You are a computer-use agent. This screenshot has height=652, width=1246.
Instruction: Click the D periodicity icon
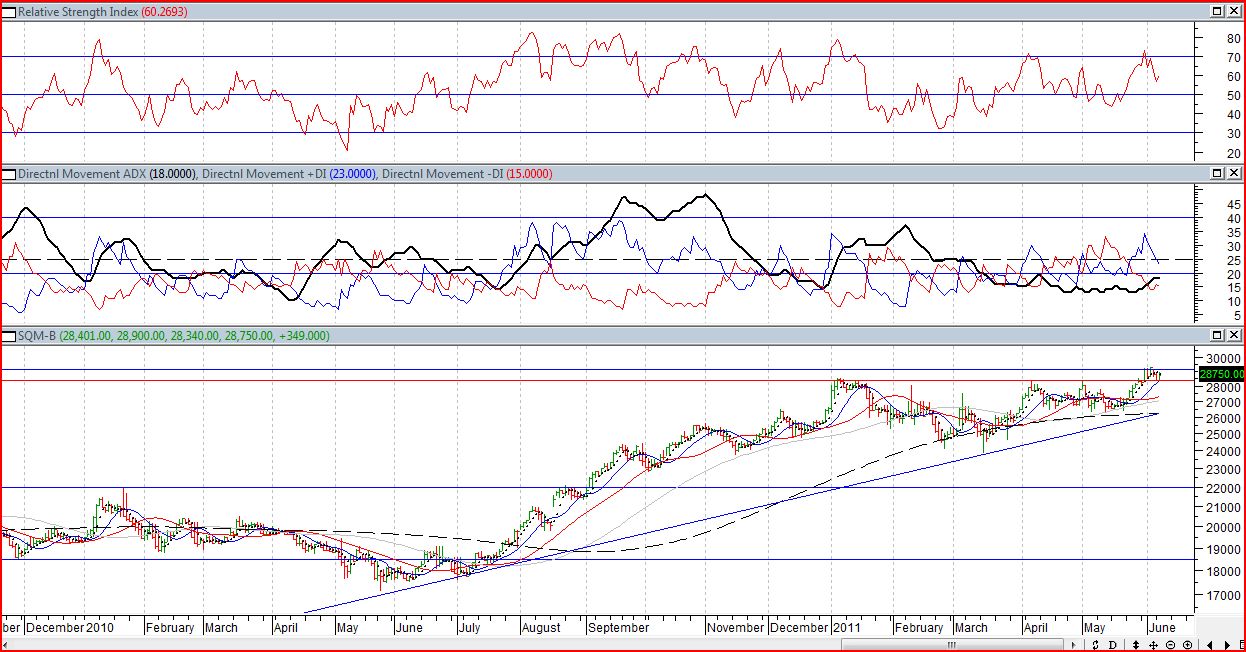click(1113, 645)
